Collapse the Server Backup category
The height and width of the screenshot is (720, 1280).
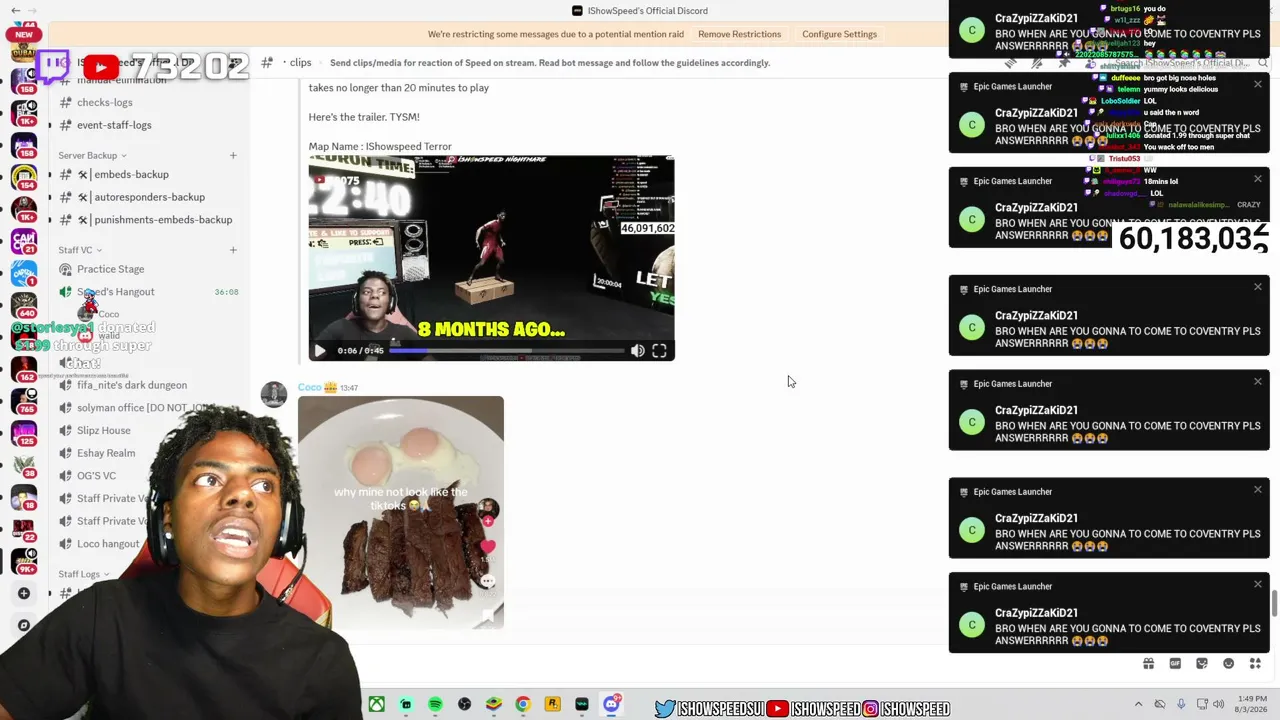click(92, 156)
